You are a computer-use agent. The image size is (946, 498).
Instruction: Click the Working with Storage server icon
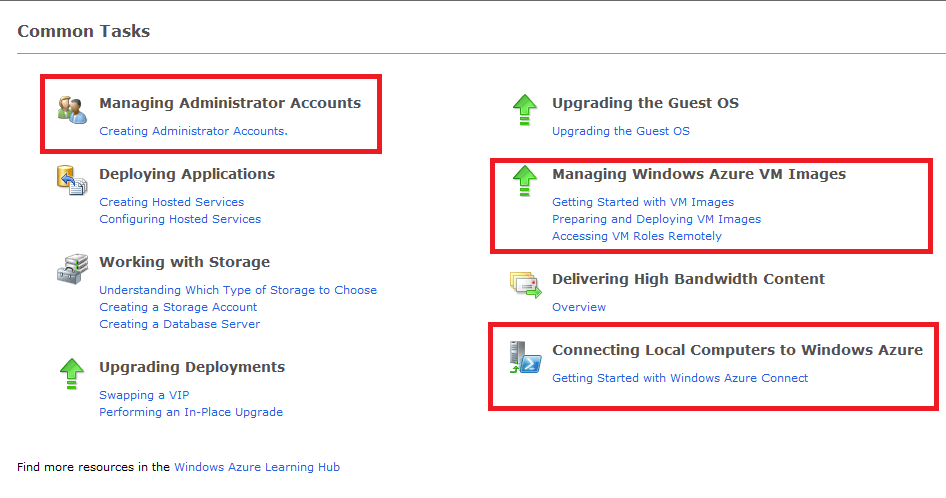point(72,269)
